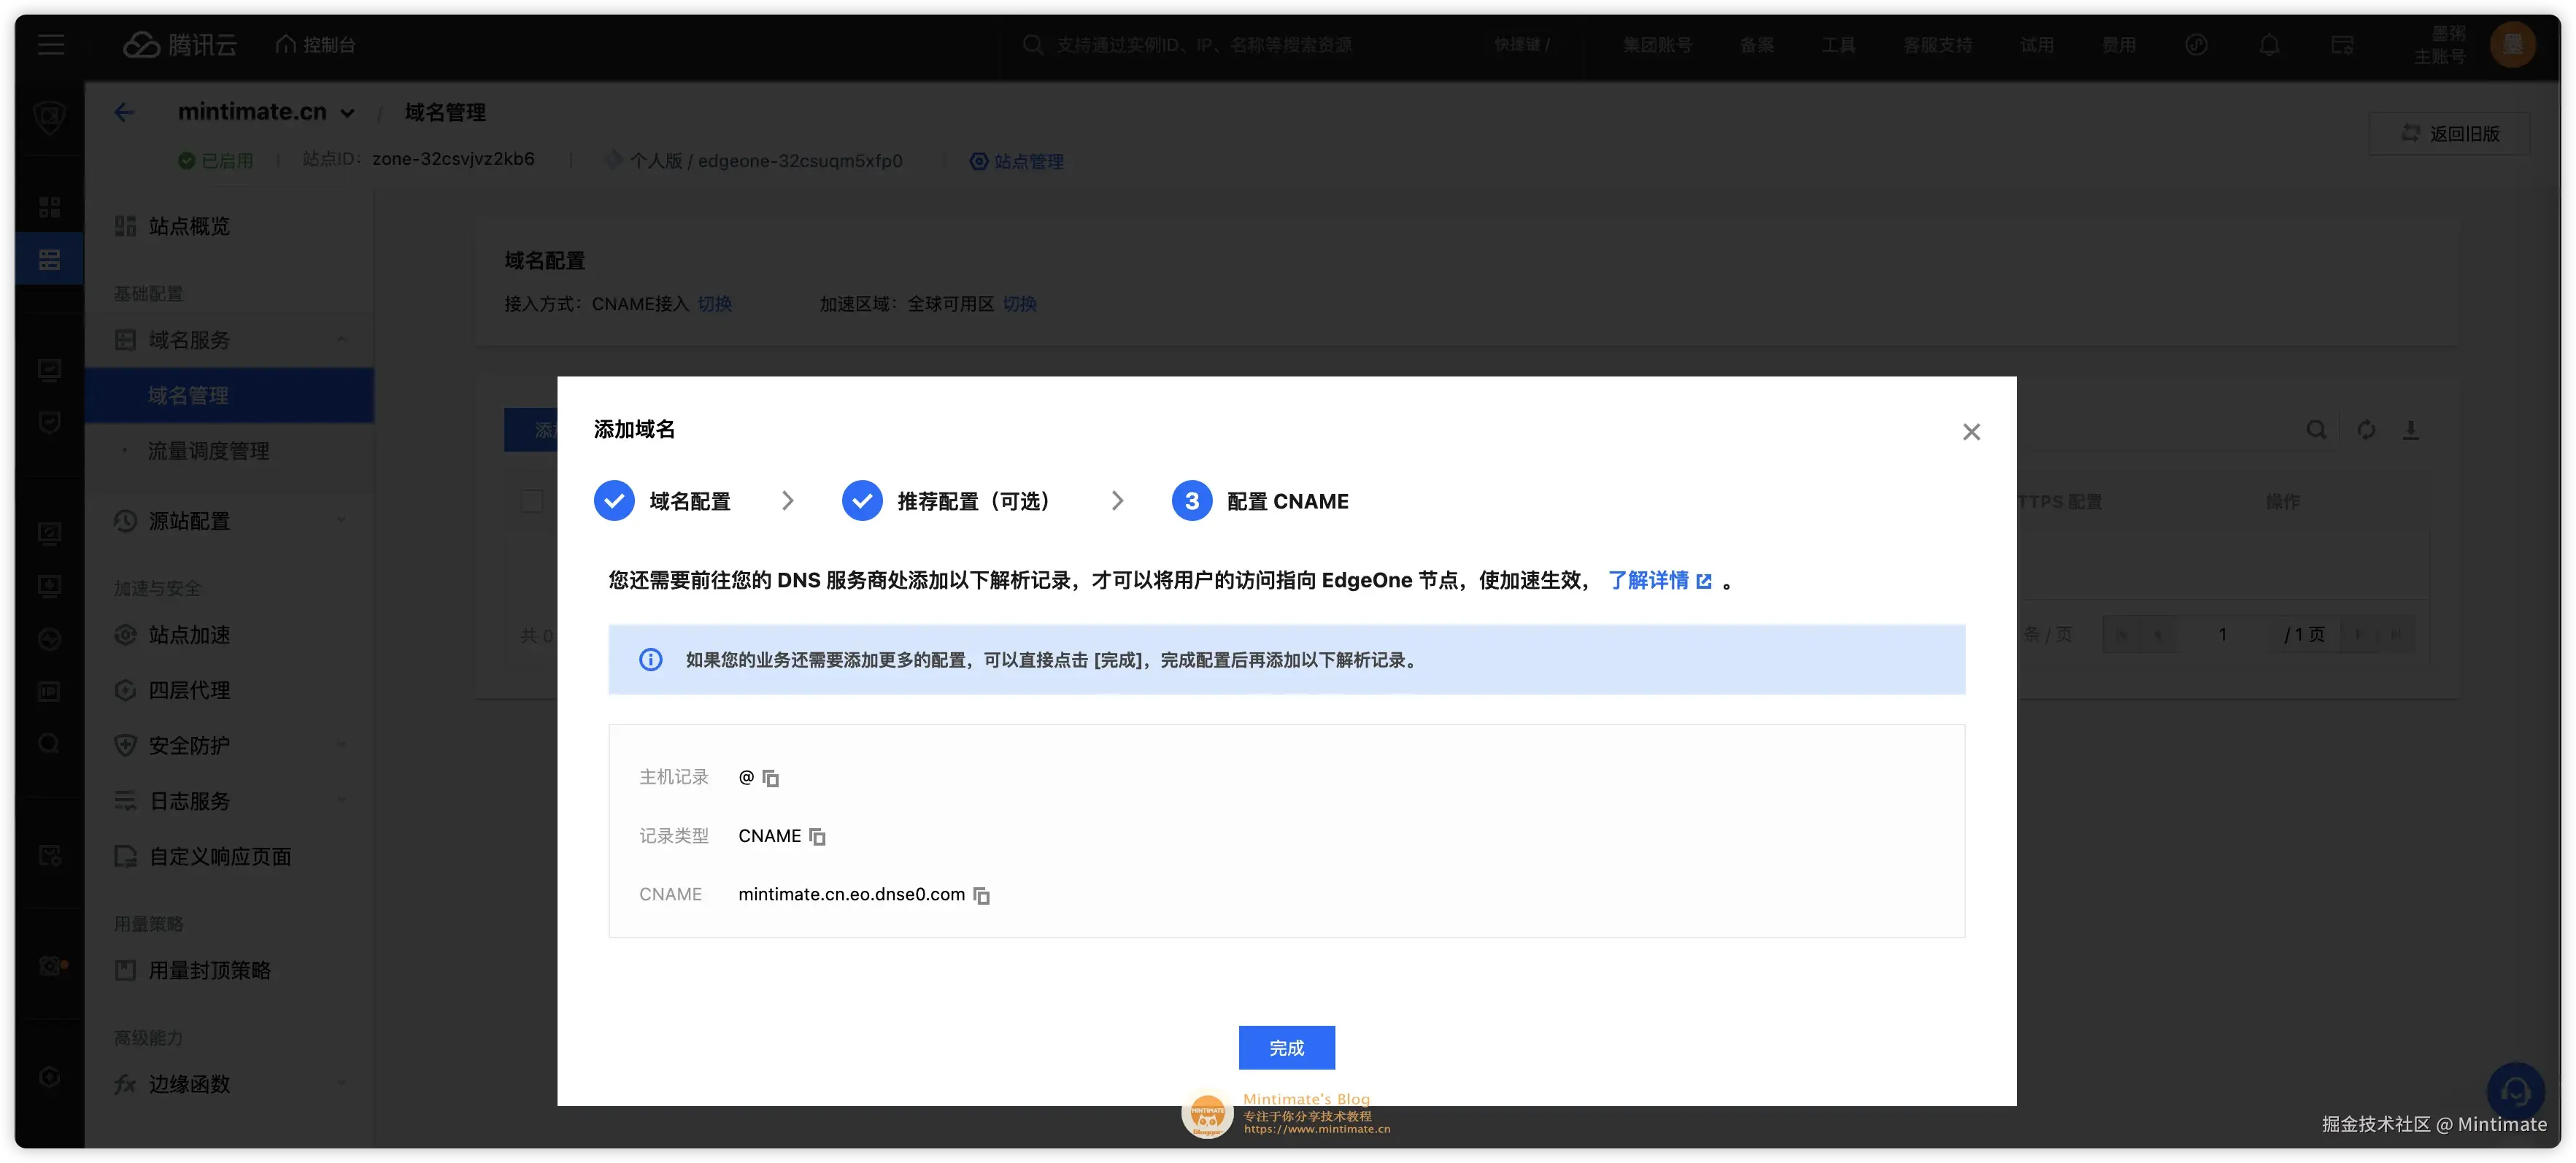Expand the mintimate.cn site switcher
The width and height of the screenshot is (2576, 1163).
click(x=348, y=112)
